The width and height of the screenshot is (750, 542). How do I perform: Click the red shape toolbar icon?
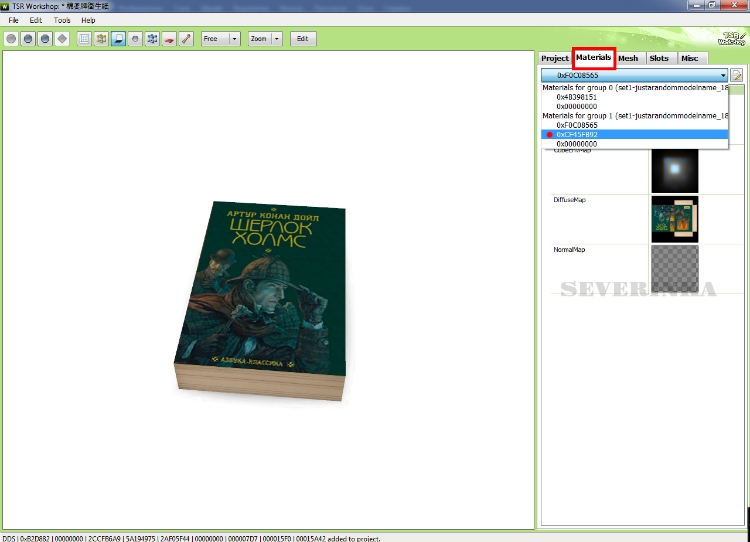coord(169,39)
